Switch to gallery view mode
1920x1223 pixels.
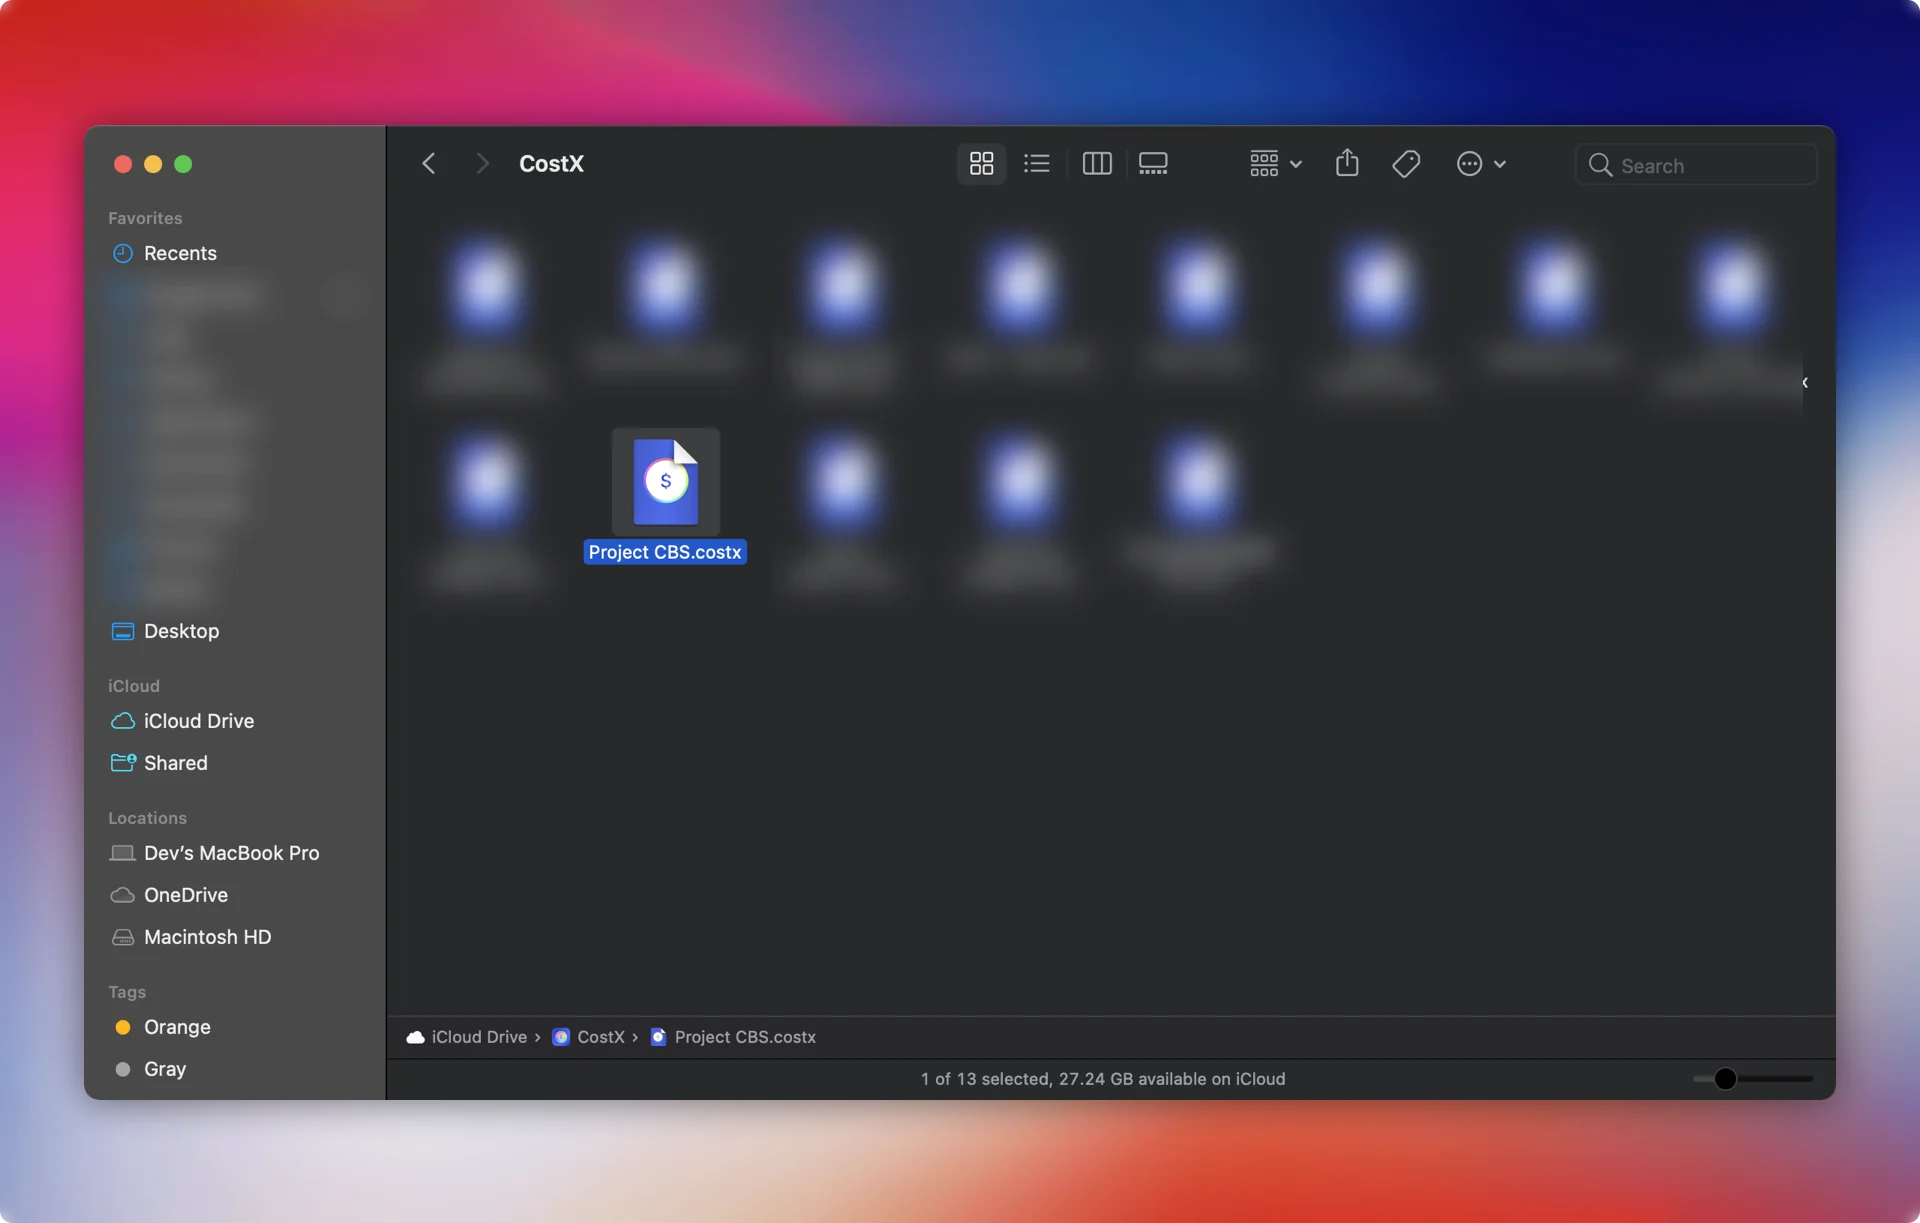click(x=1153, y=163)
